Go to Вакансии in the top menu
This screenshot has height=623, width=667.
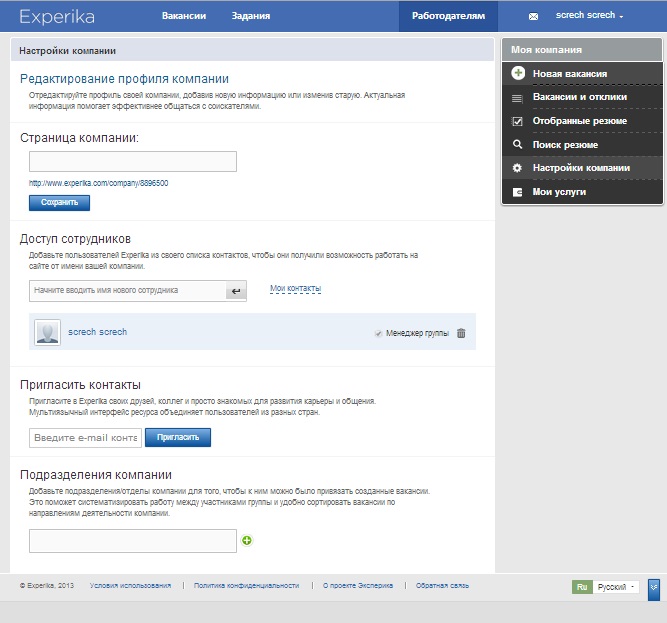pos(183,16)
